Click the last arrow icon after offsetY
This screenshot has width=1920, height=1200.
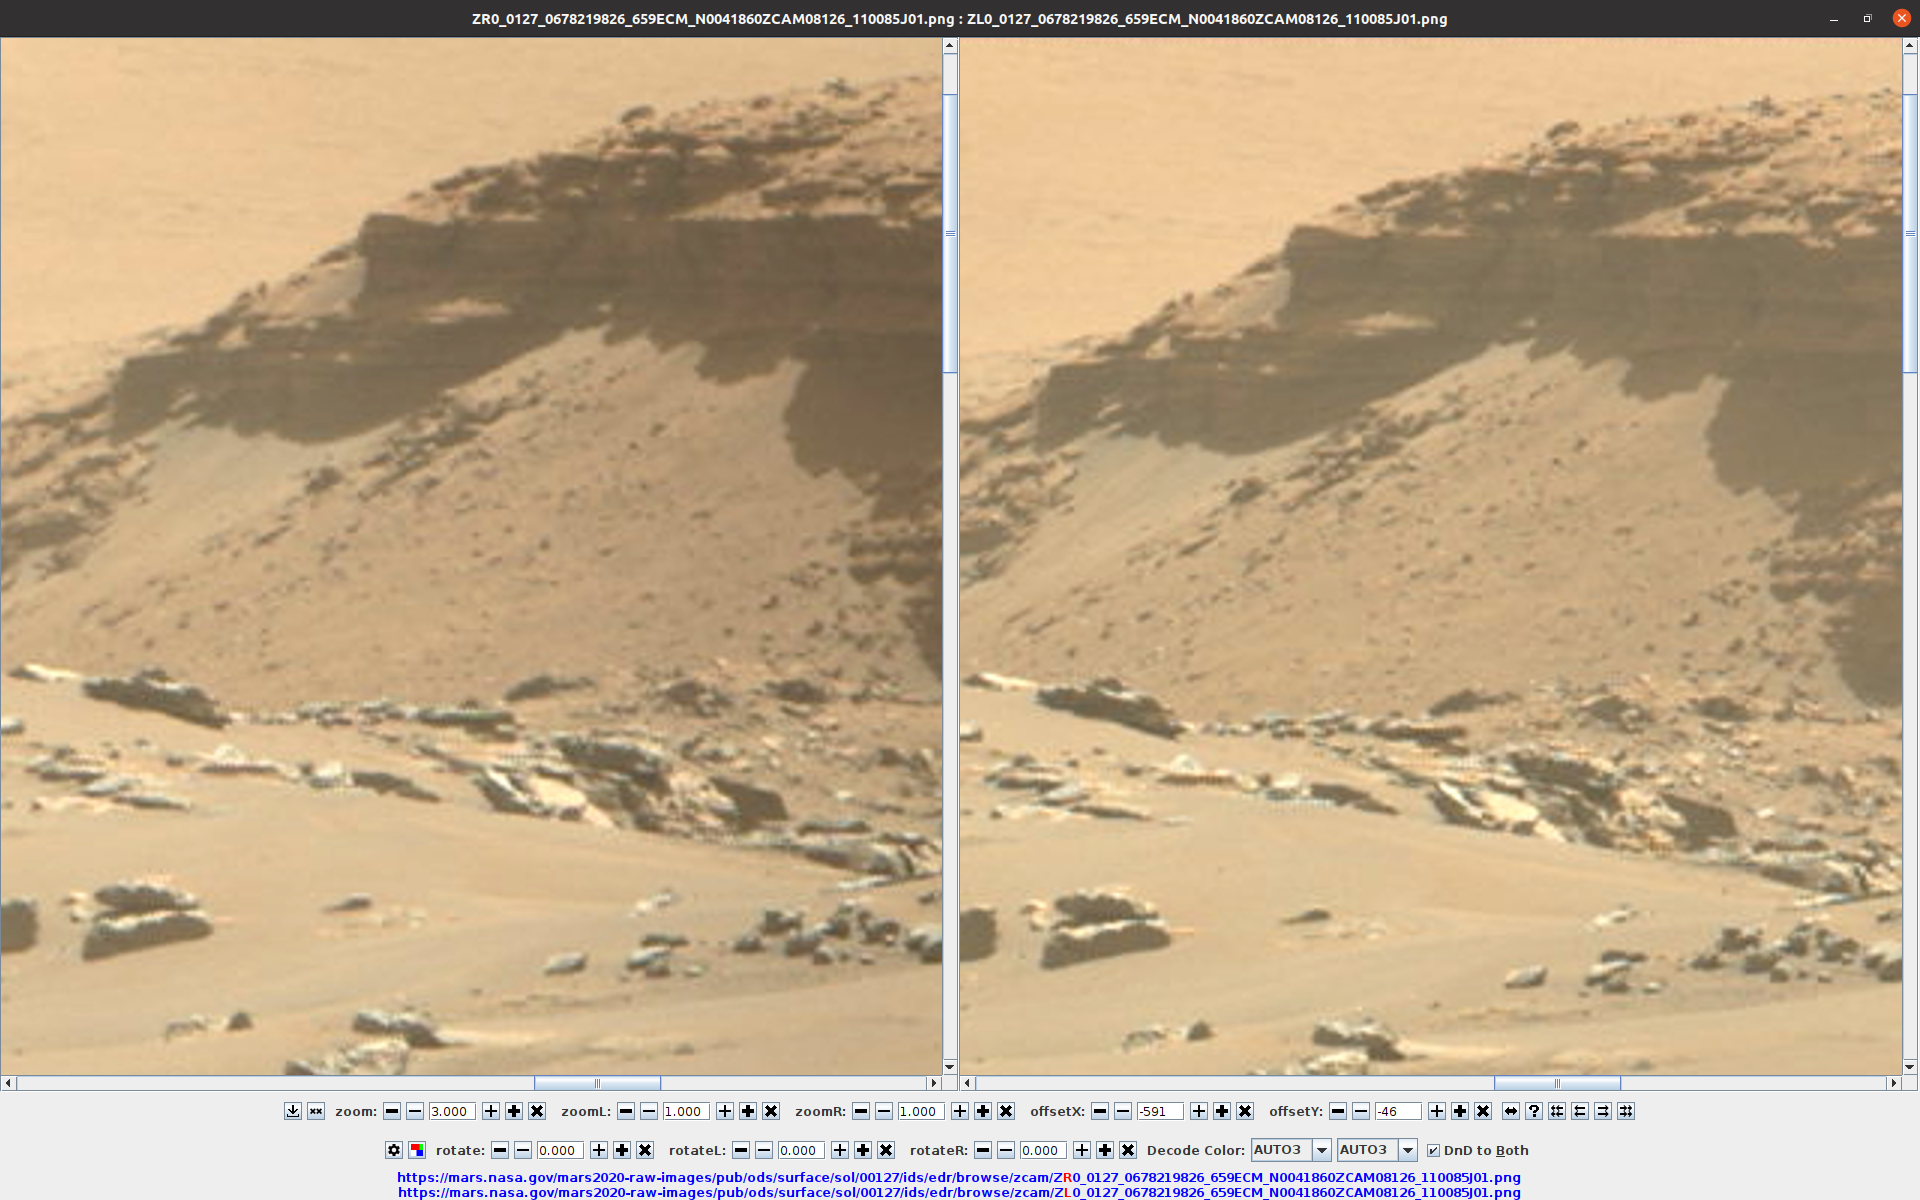[x=1626, y=1111]
